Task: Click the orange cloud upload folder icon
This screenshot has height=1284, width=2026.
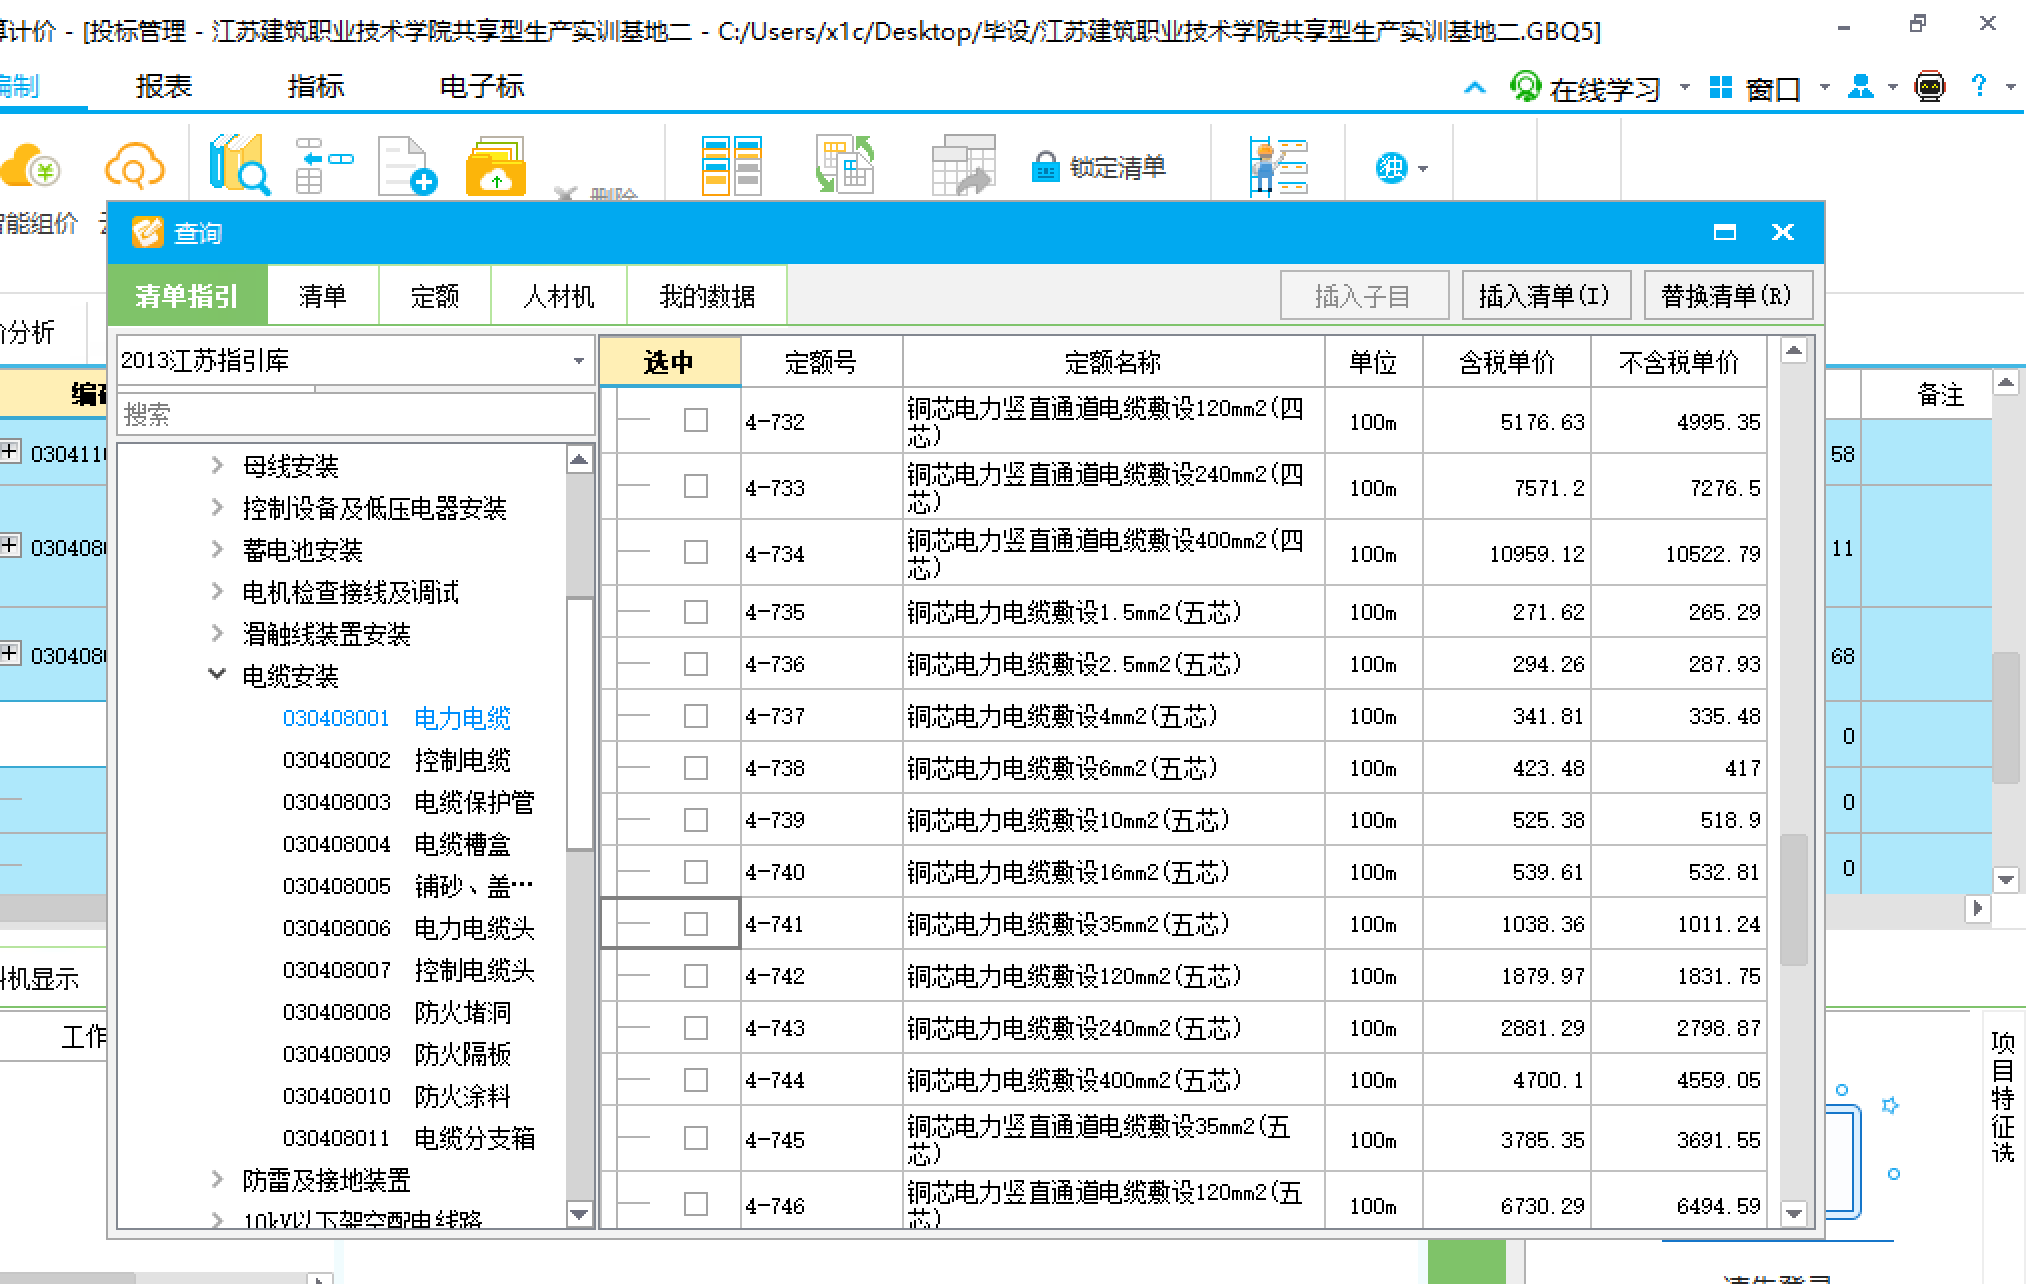Action: tap(496, 166)
